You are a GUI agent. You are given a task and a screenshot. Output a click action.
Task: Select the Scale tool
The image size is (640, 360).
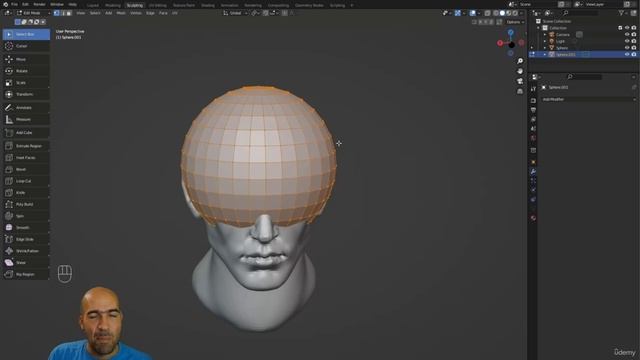point(26,82)
